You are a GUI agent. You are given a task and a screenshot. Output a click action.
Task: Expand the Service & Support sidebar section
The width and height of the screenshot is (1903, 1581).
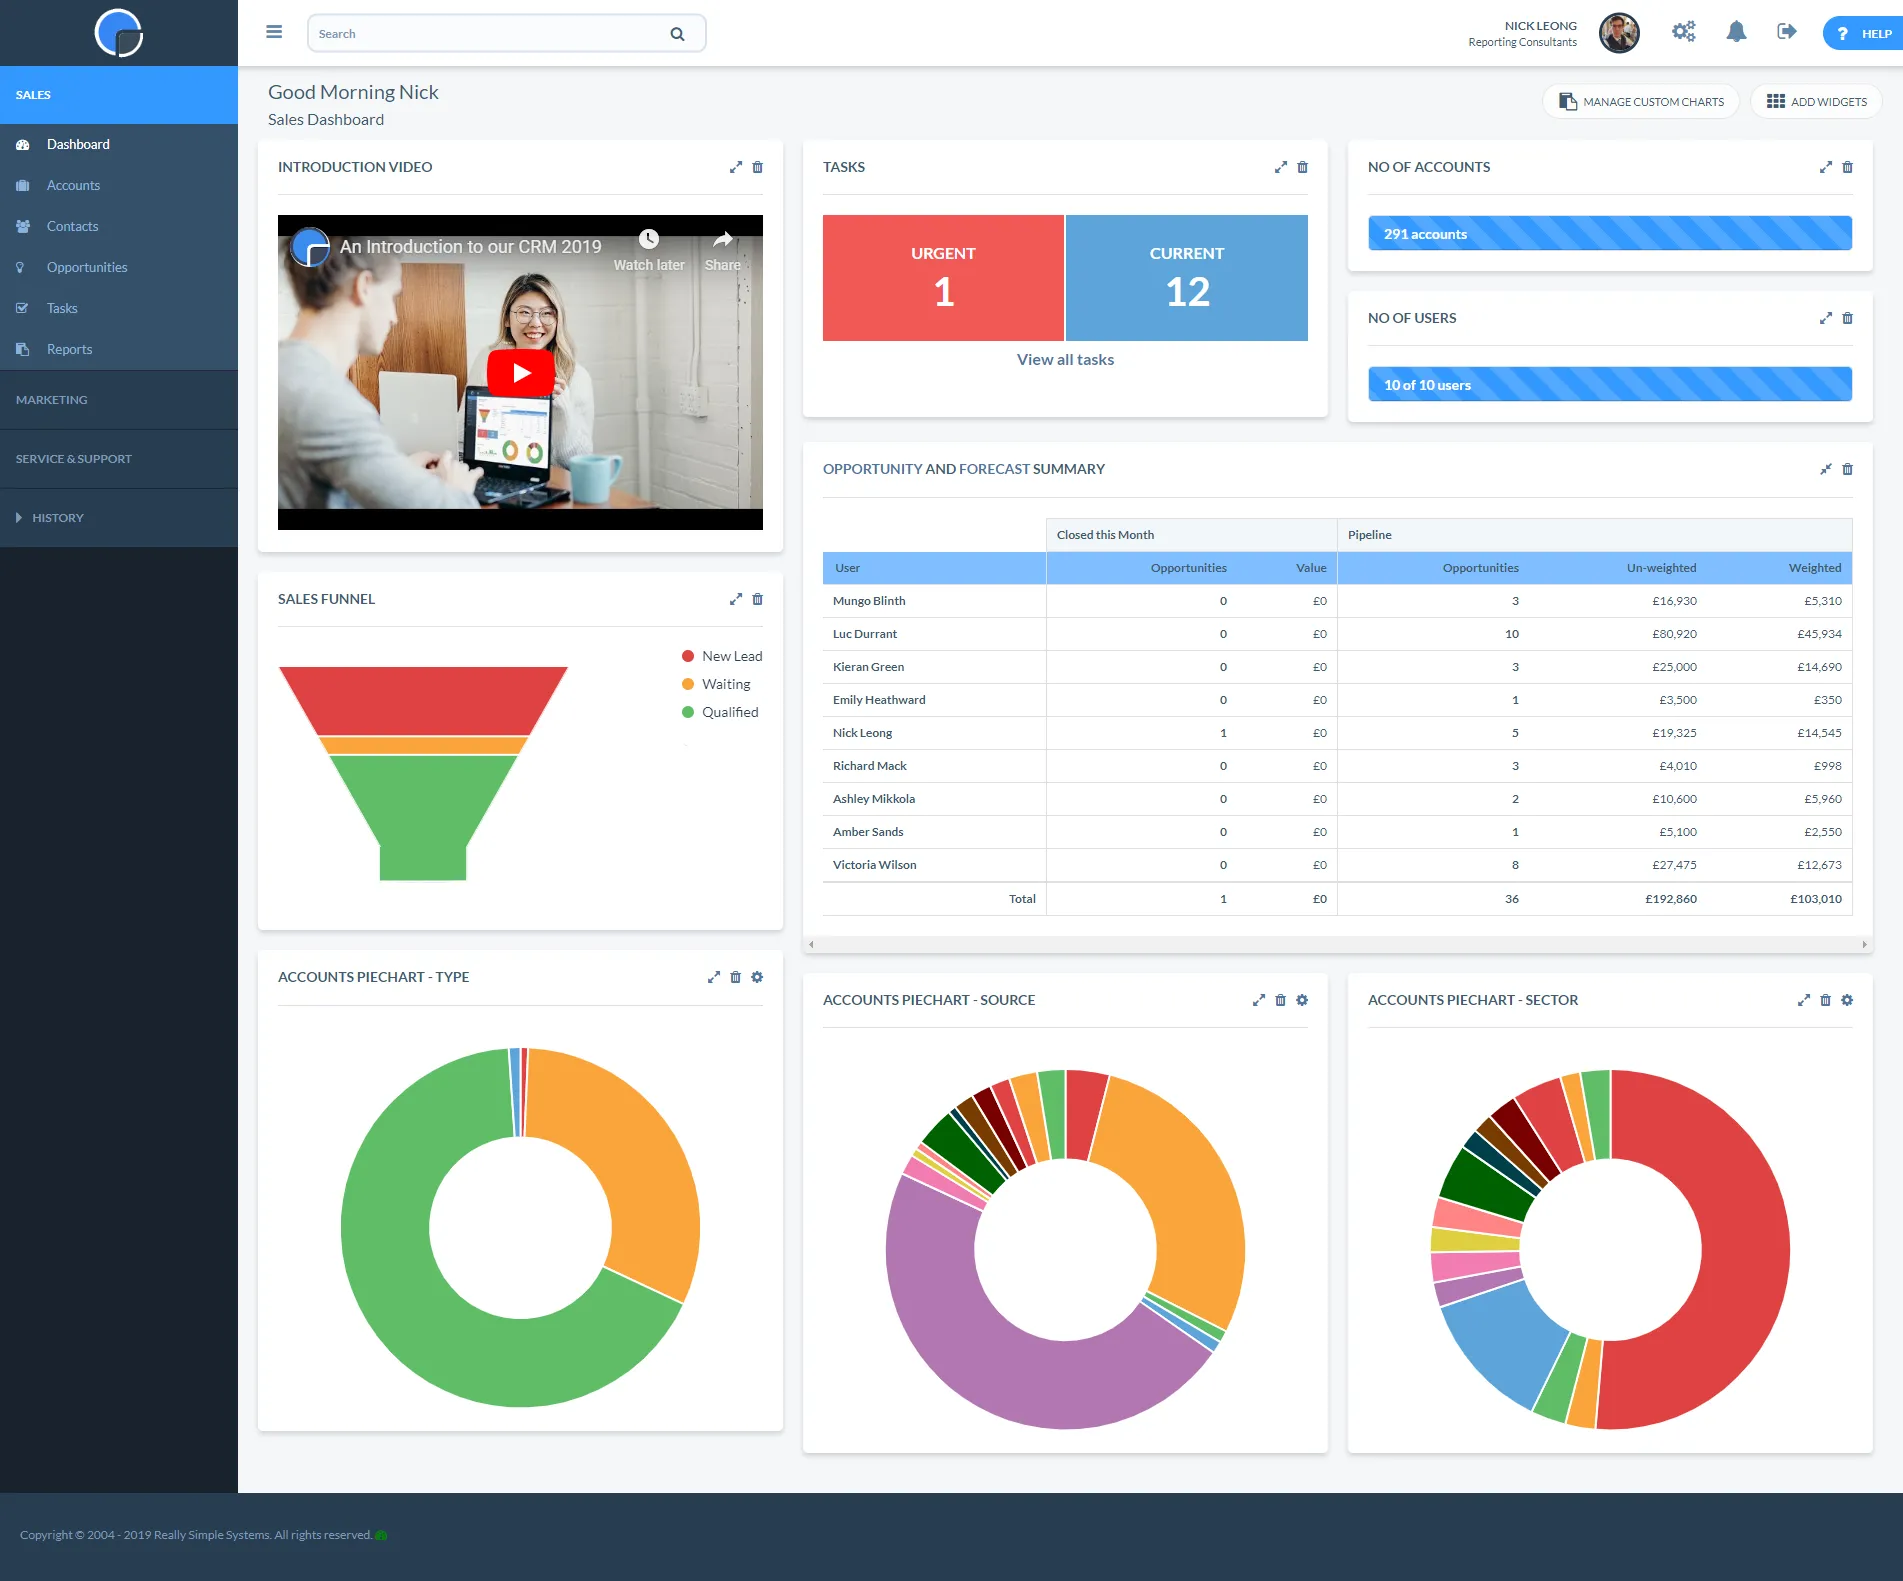(x=119, y=459)
